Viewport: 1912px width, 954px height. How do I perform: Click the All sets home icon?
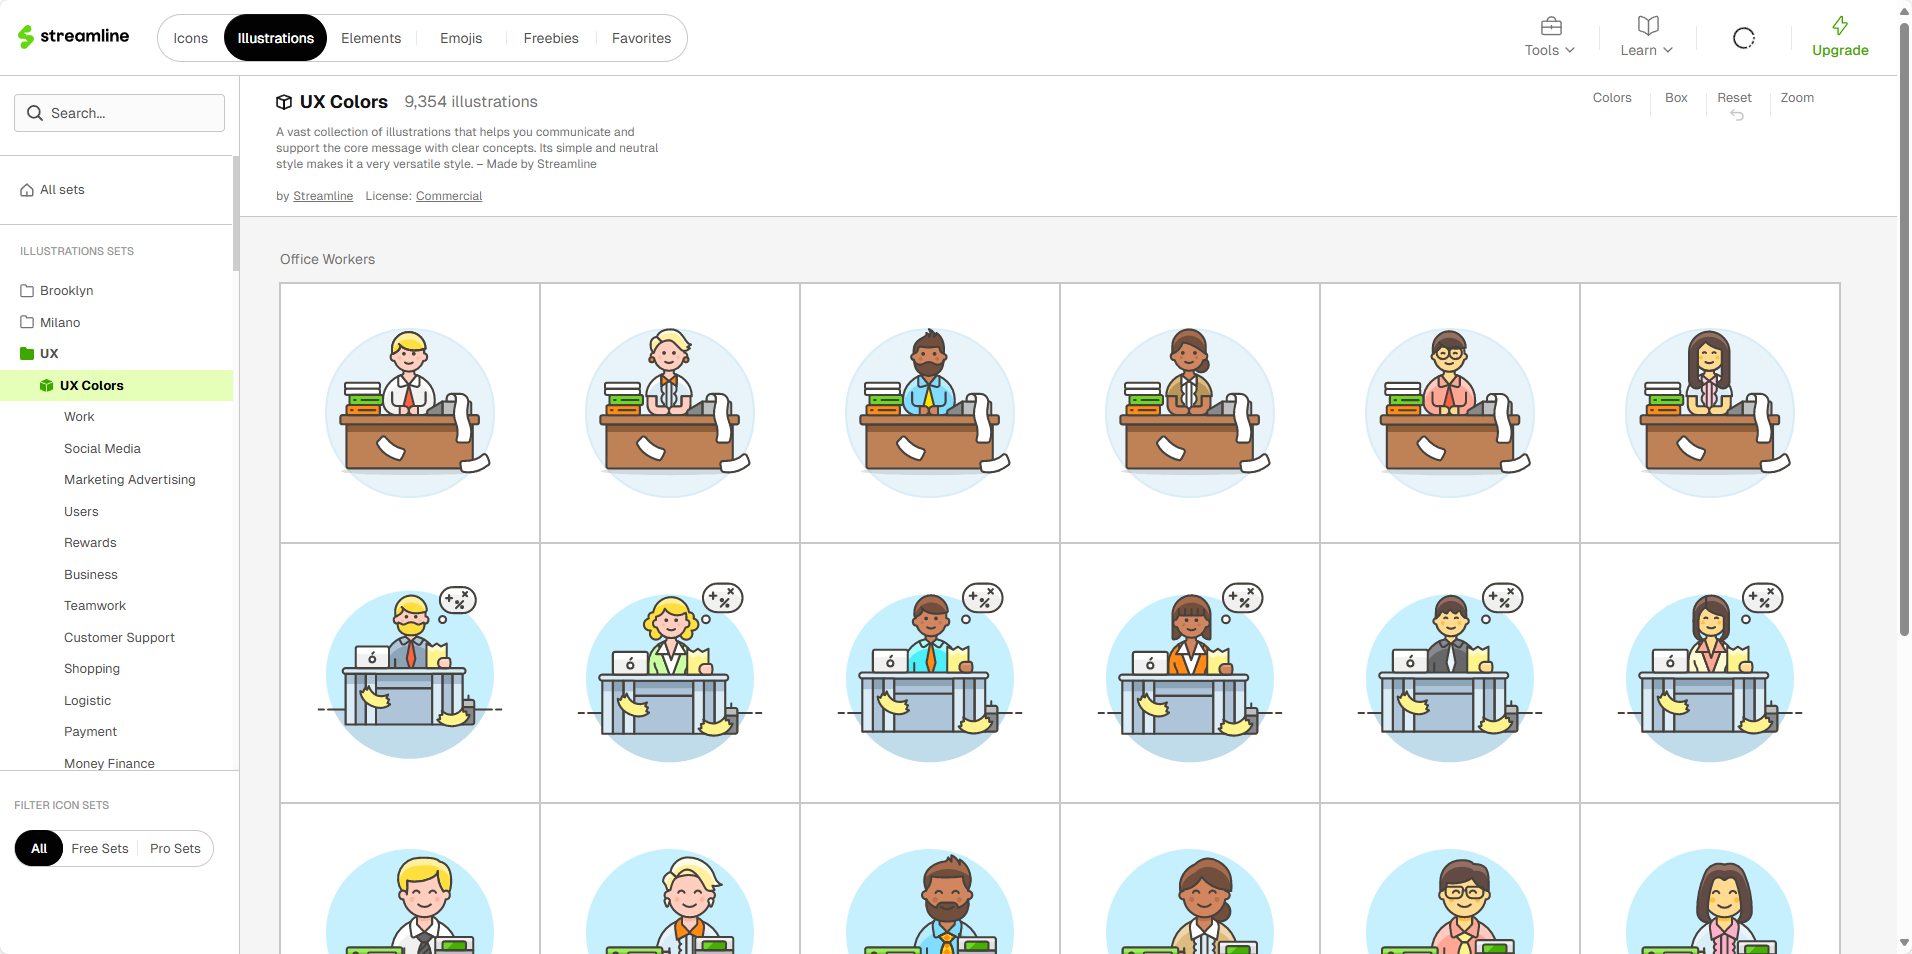[27, 190]
